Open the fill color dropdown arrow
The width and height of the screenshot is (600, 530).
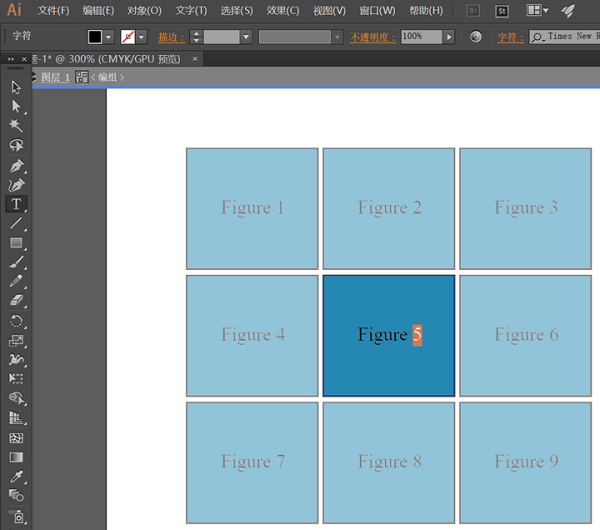point(108,37)
